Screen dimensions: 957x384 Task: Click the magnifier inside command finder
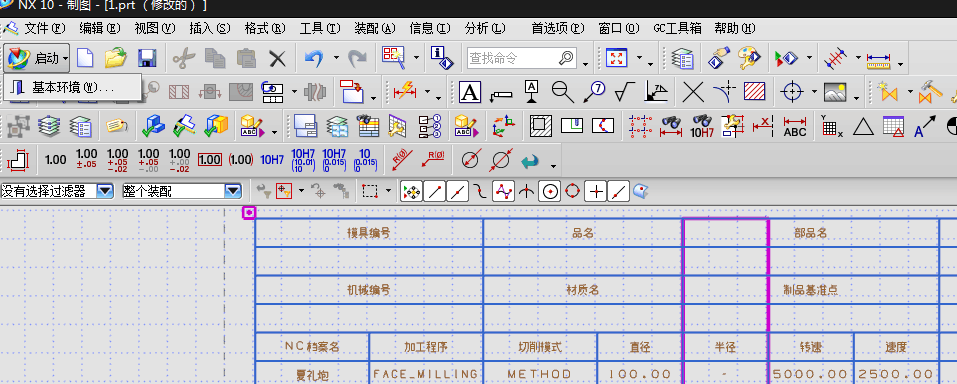(x=566, y=59)
